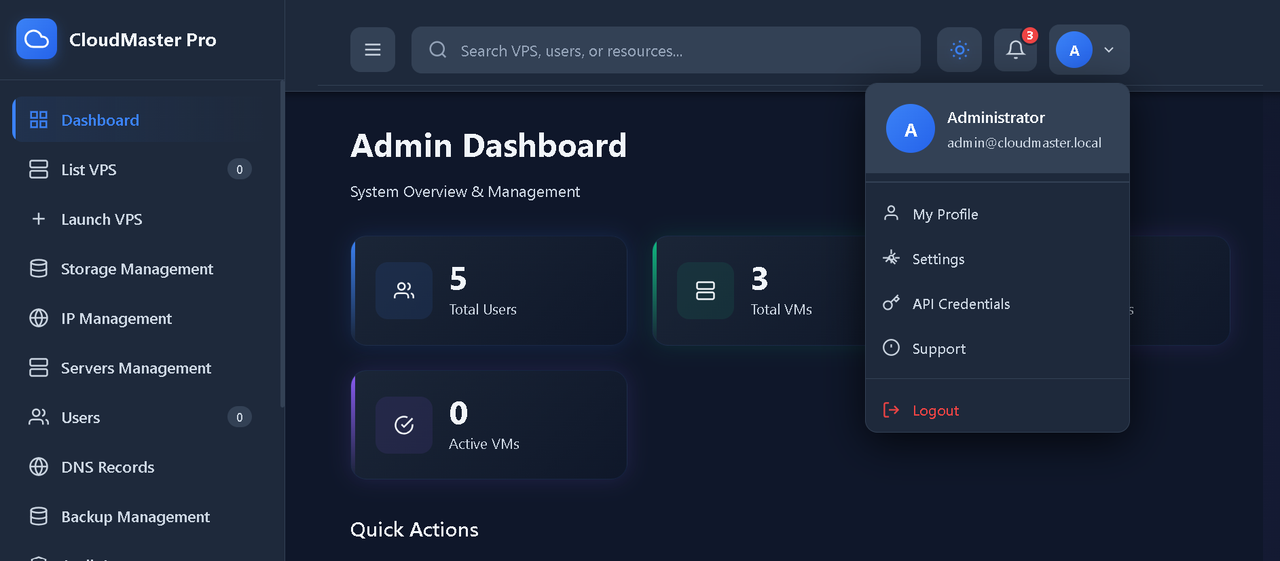1280x561 pixels.
Task: Click the CloudMaster Pro brand title
Action: point(142,40)
